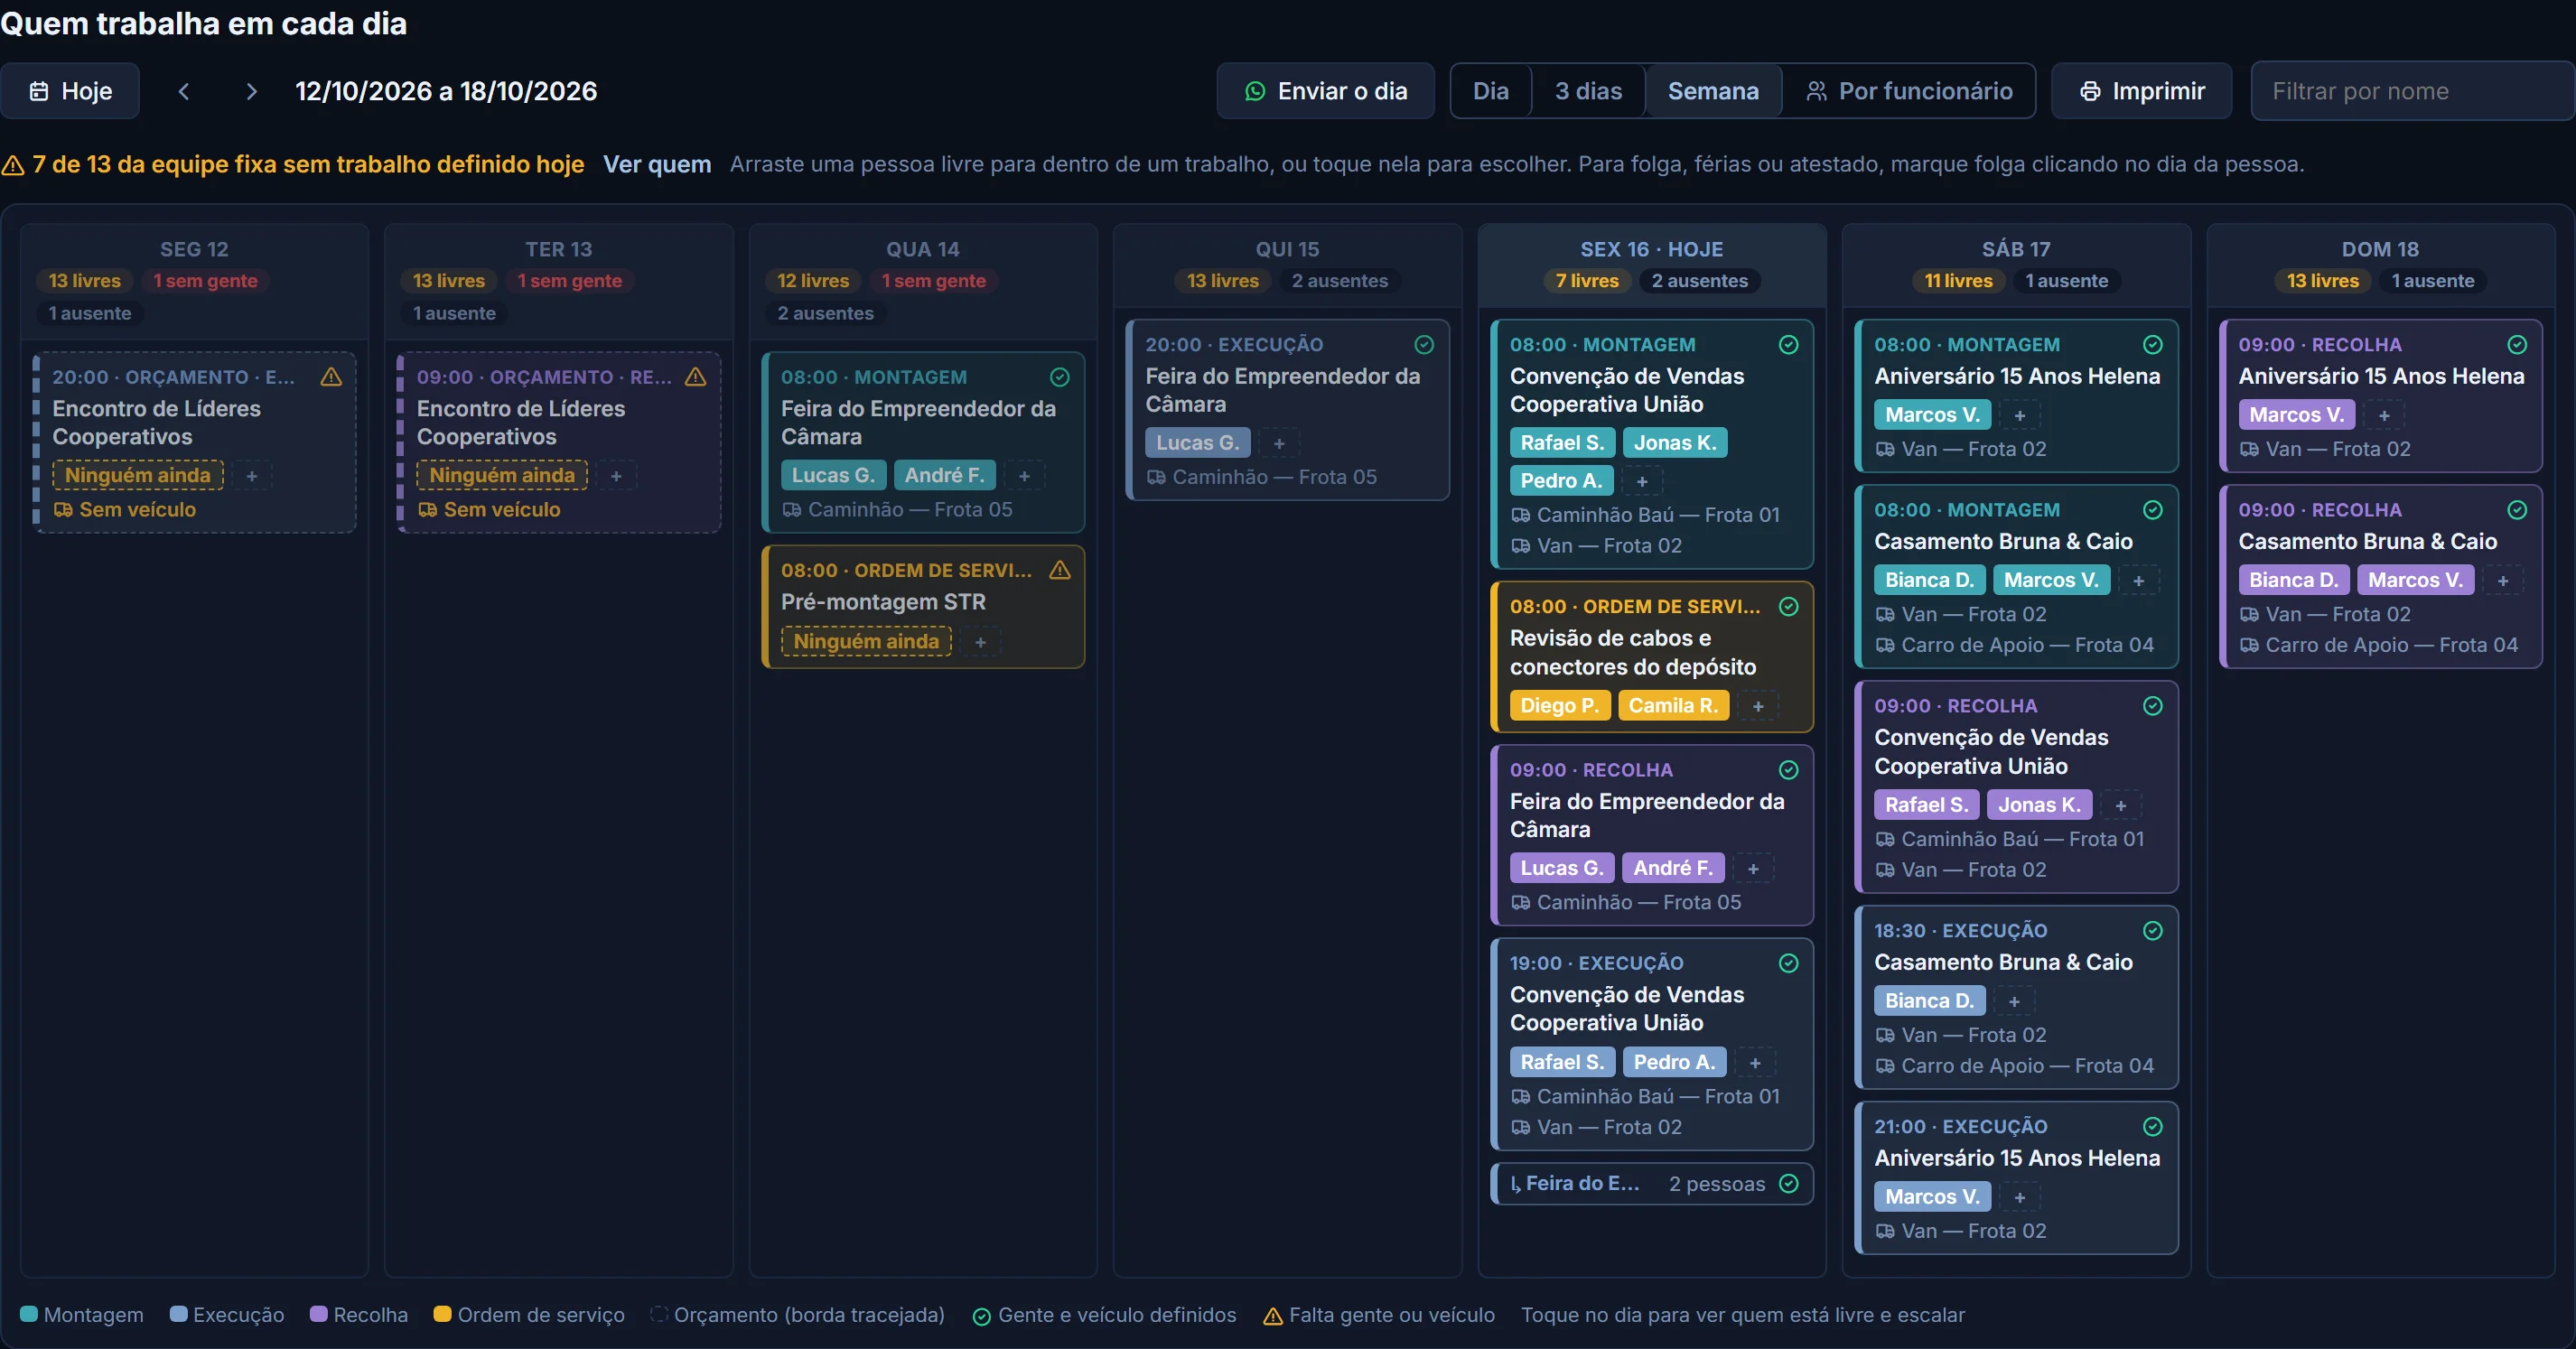Switch to 3 dias view
The height and width of the screenshot is (1349, 2576).
click(x=1588, y=91)
